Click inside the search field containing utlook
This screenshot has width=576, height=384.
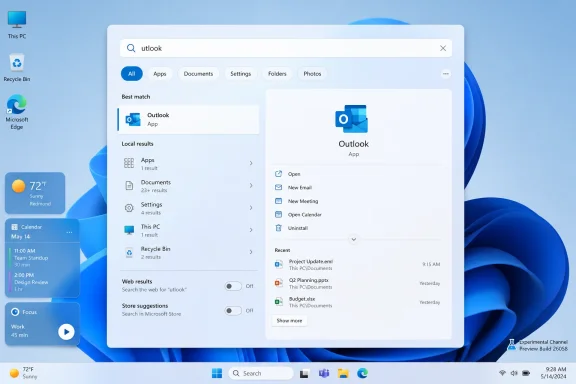286,48
